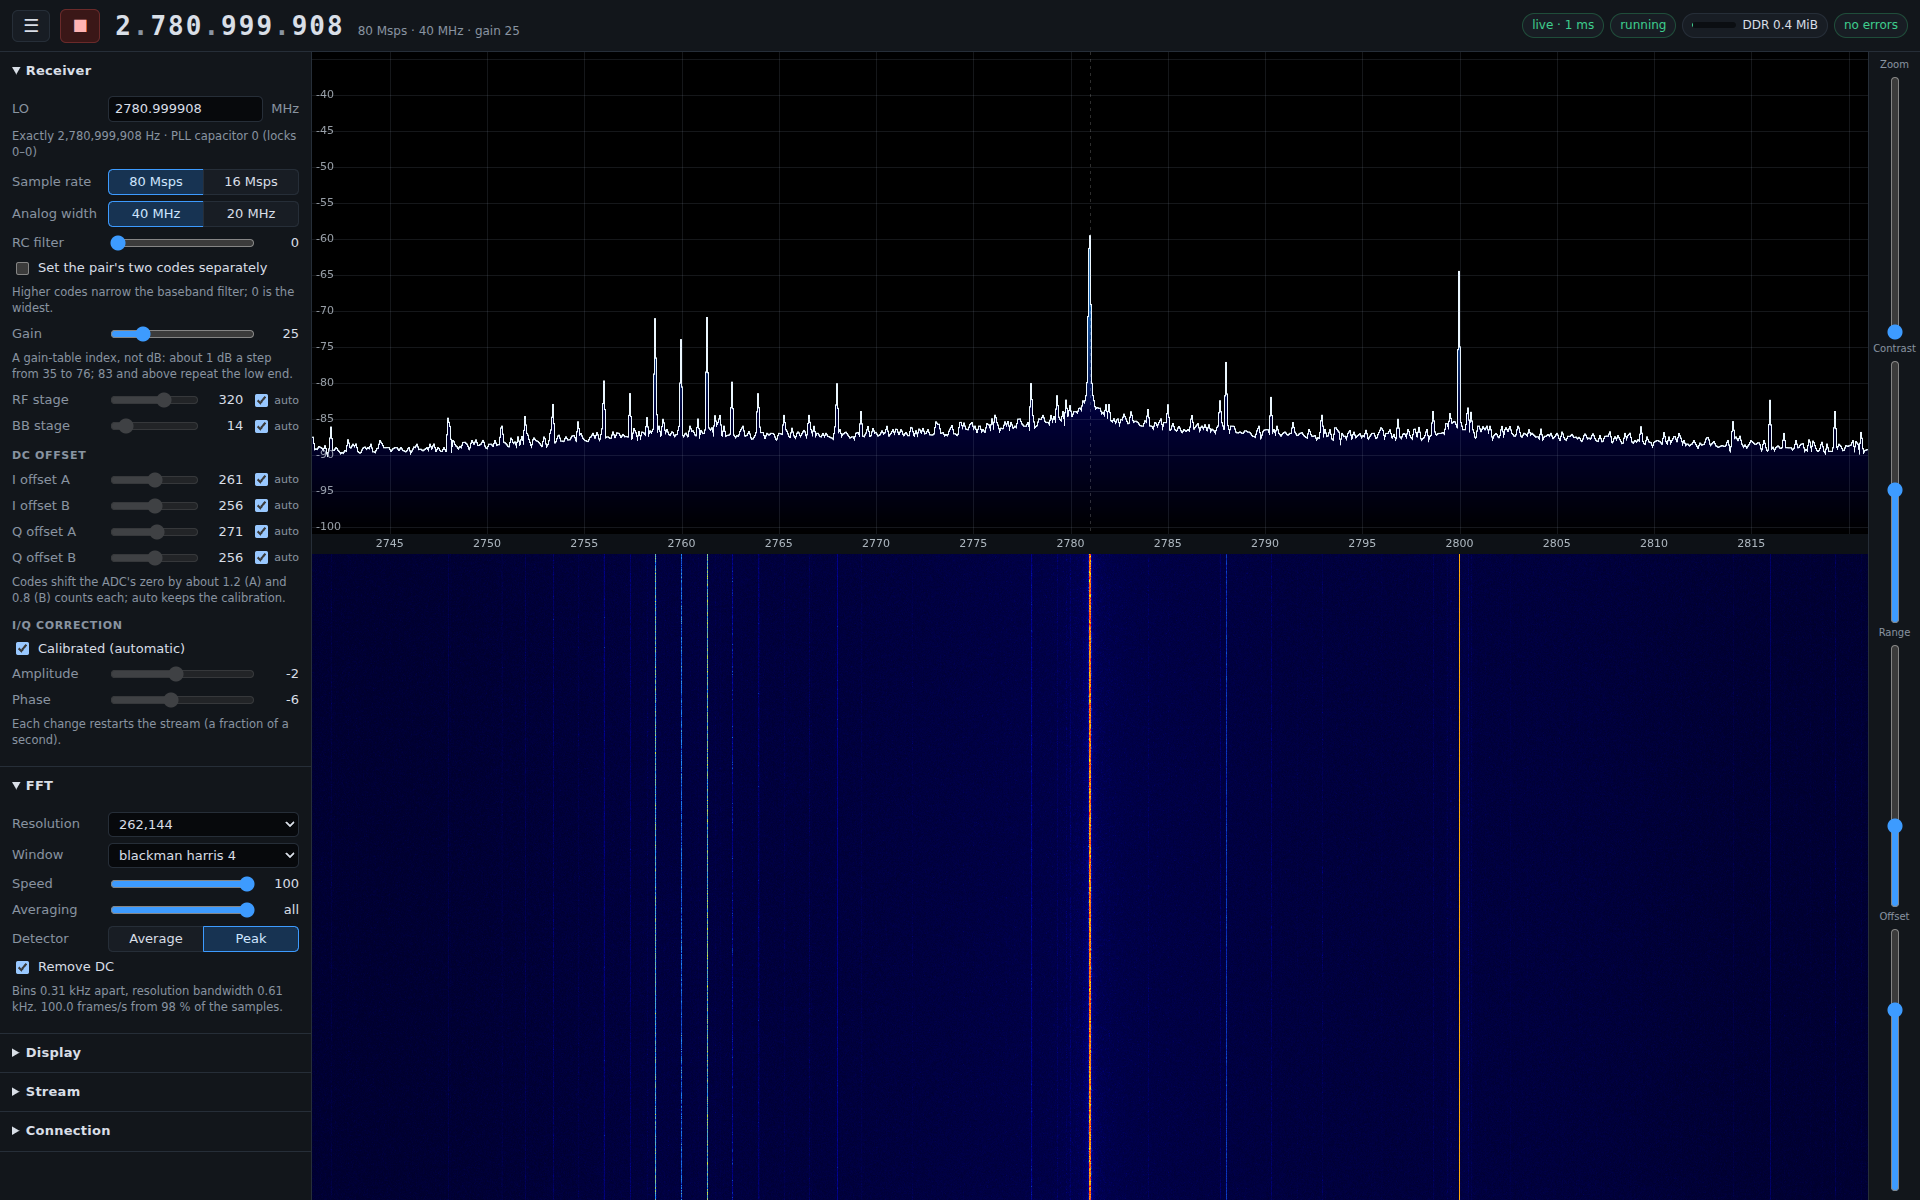The height and width of the screenshot is (1200, 1920).
Task: Adjust the Gain slider
Action: pyautogui.click(x=182, y=334)
